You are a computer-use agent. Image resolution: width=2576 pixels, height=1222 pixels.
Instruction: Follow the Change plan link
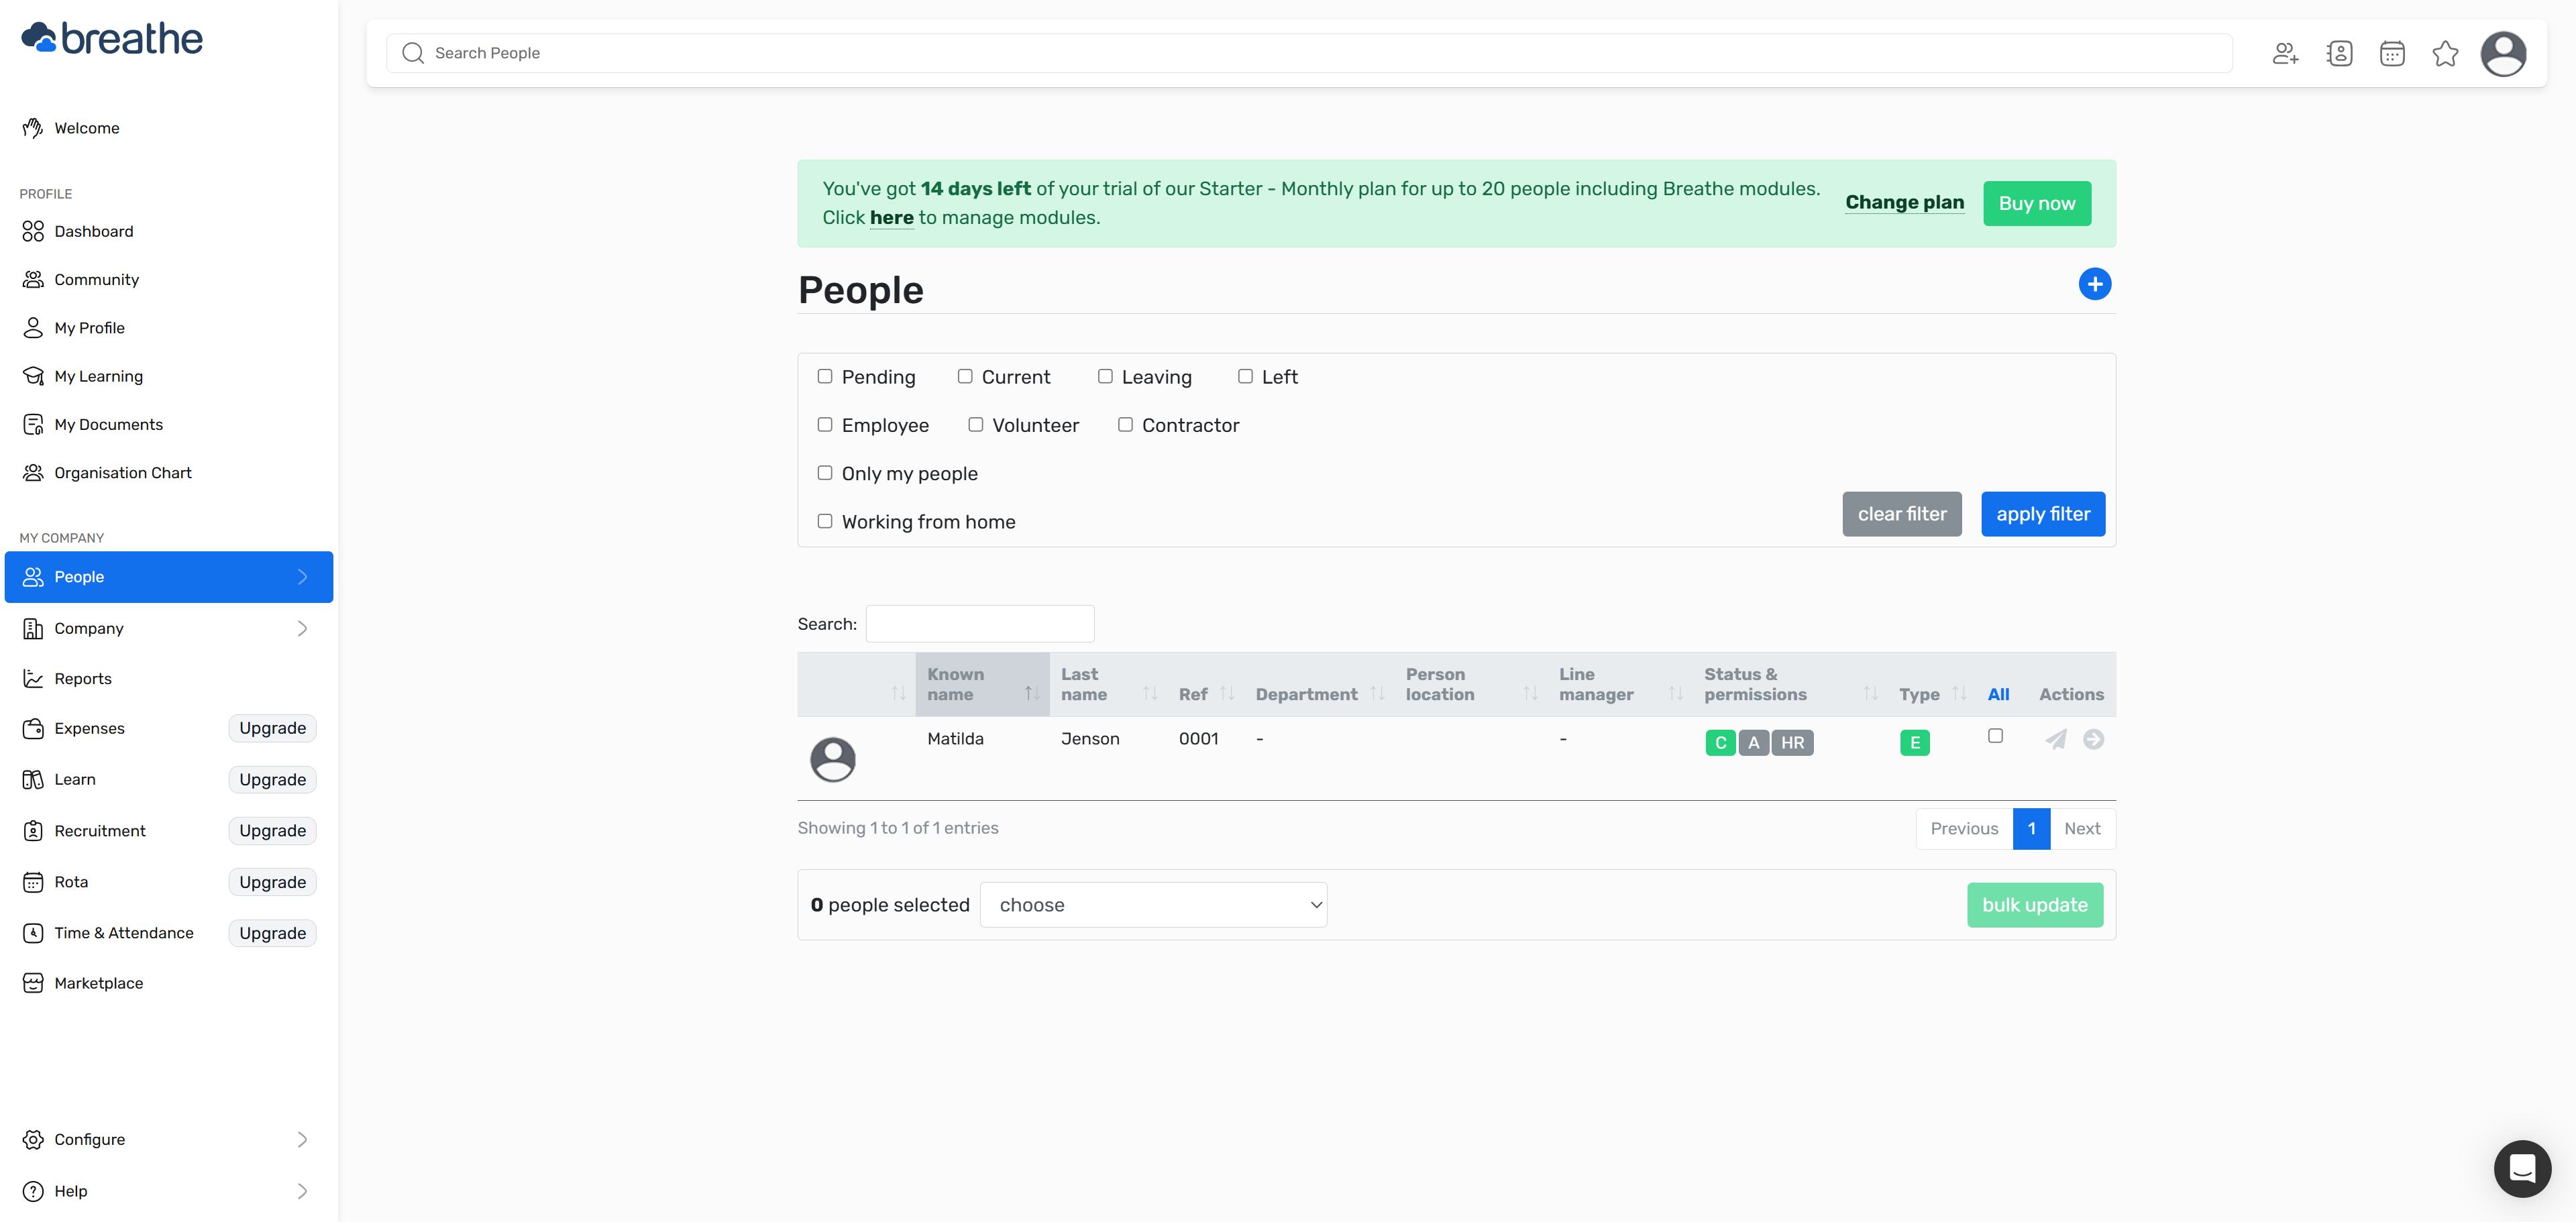tap(1903, 202)
